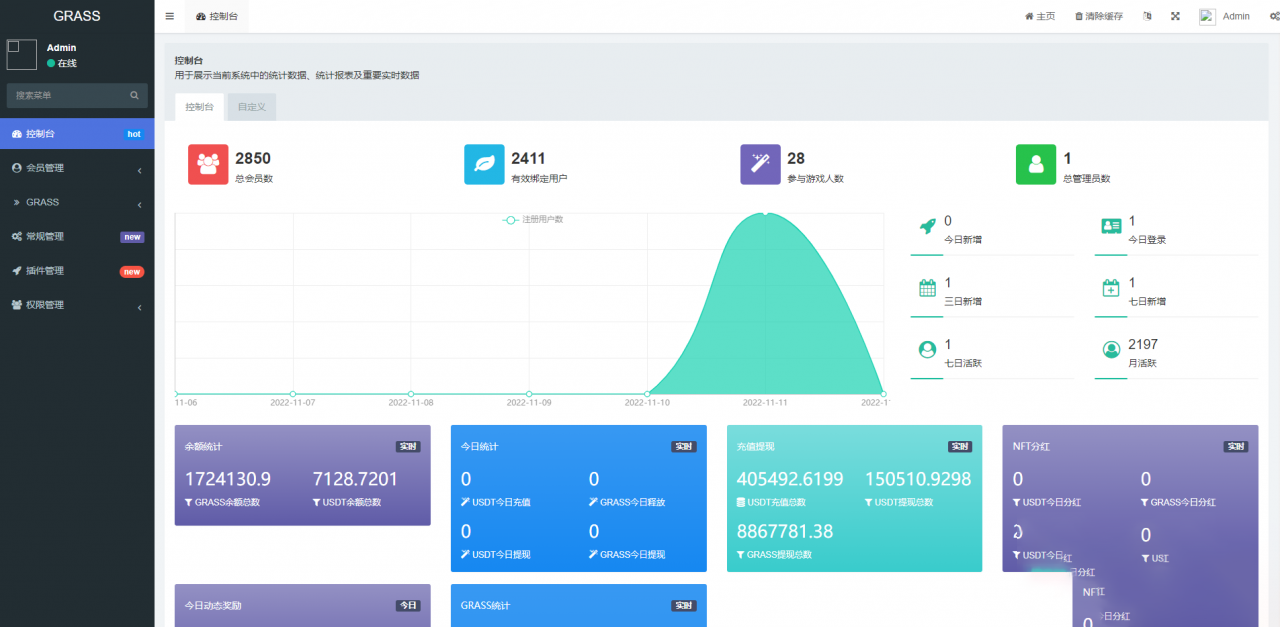Expand the 会员管理 sidebar menu
Viewport: 1280px width, 627px height.
pos(77,168)
